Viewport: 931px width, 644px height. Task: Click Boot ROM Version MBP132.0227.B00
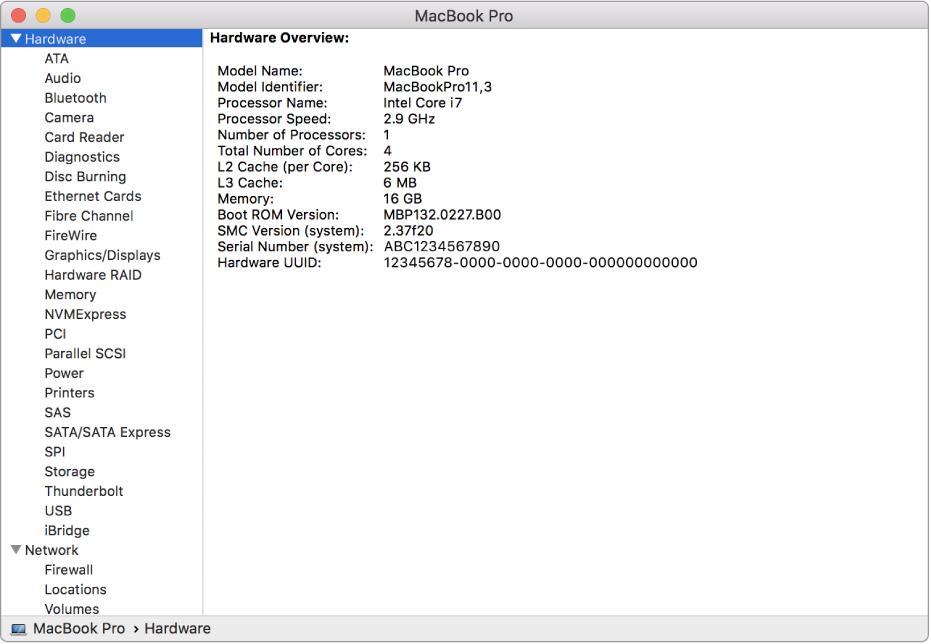coord(442,215)
